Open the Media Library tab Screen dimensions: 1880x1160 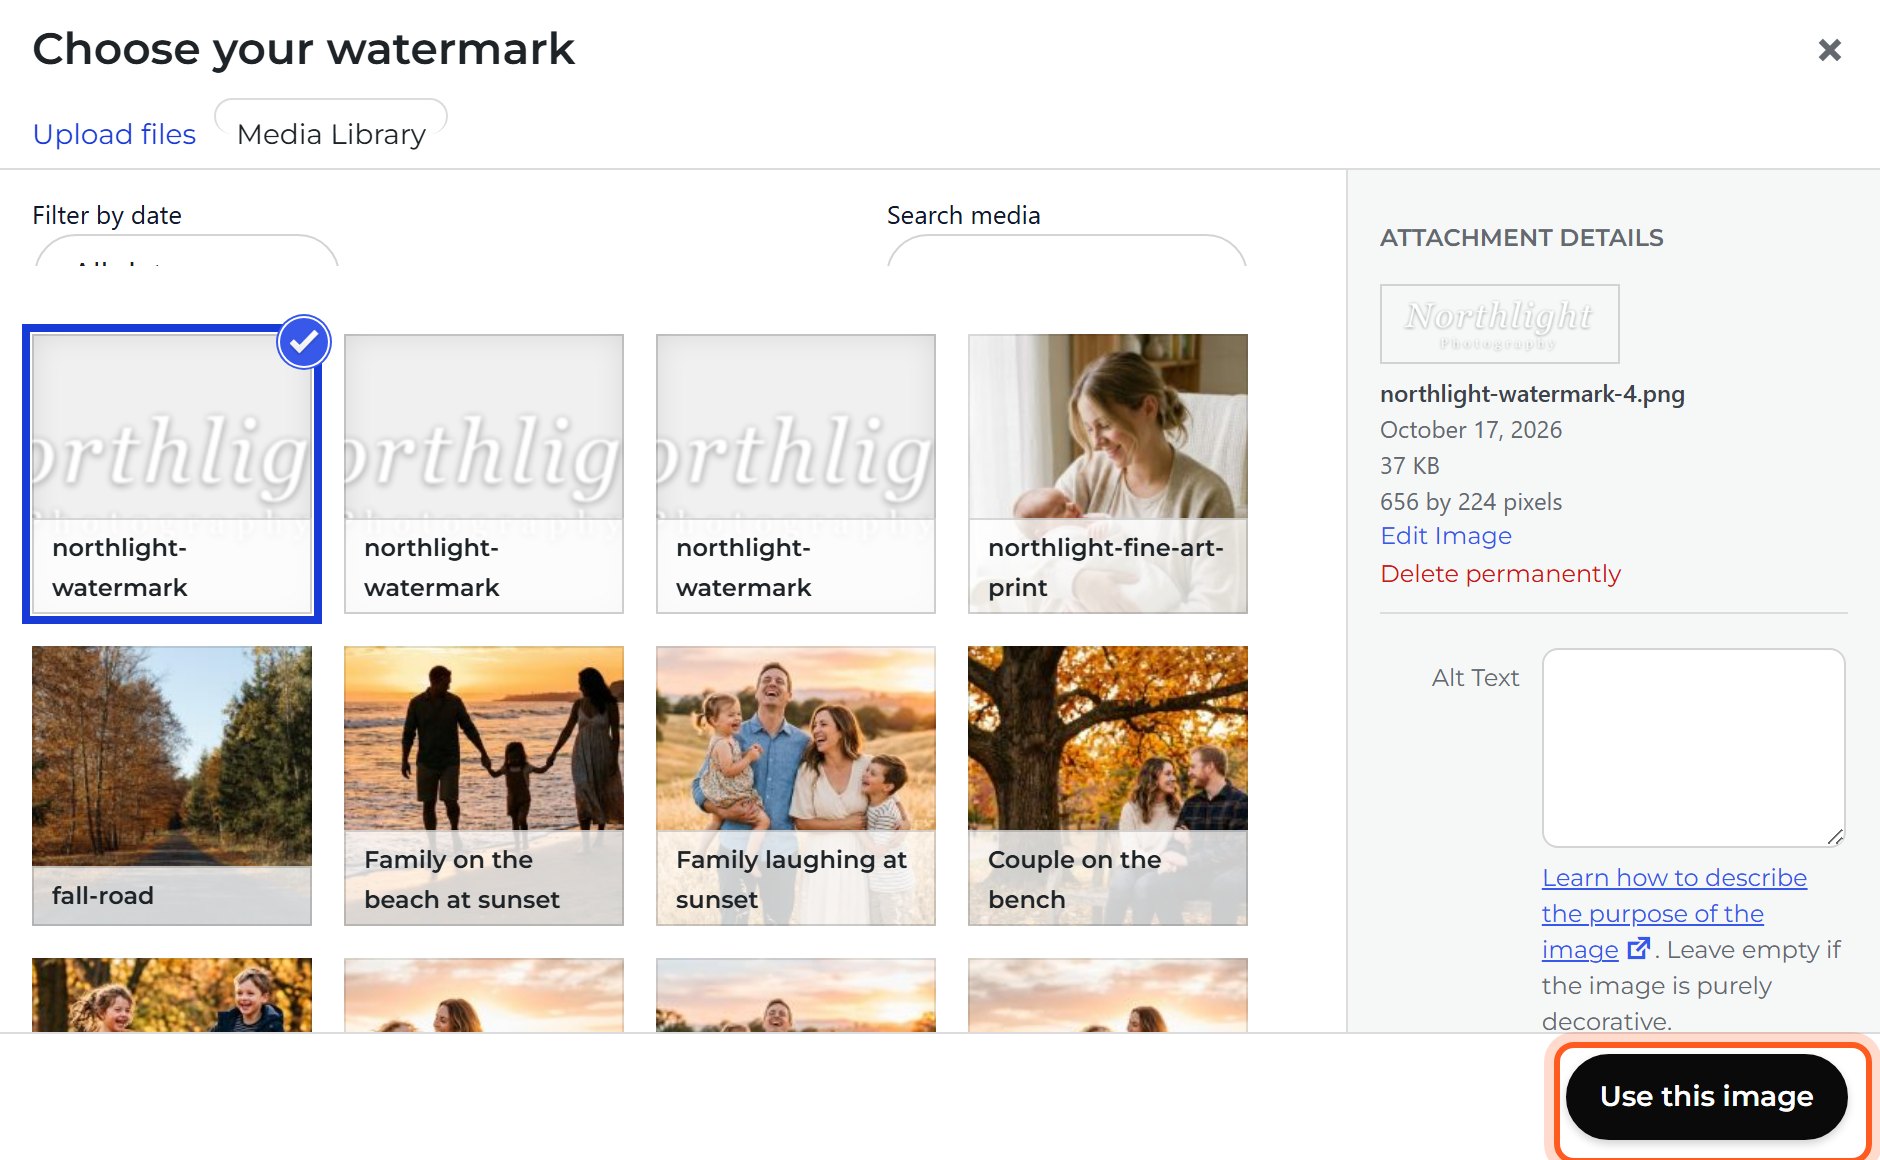[331, 134]
